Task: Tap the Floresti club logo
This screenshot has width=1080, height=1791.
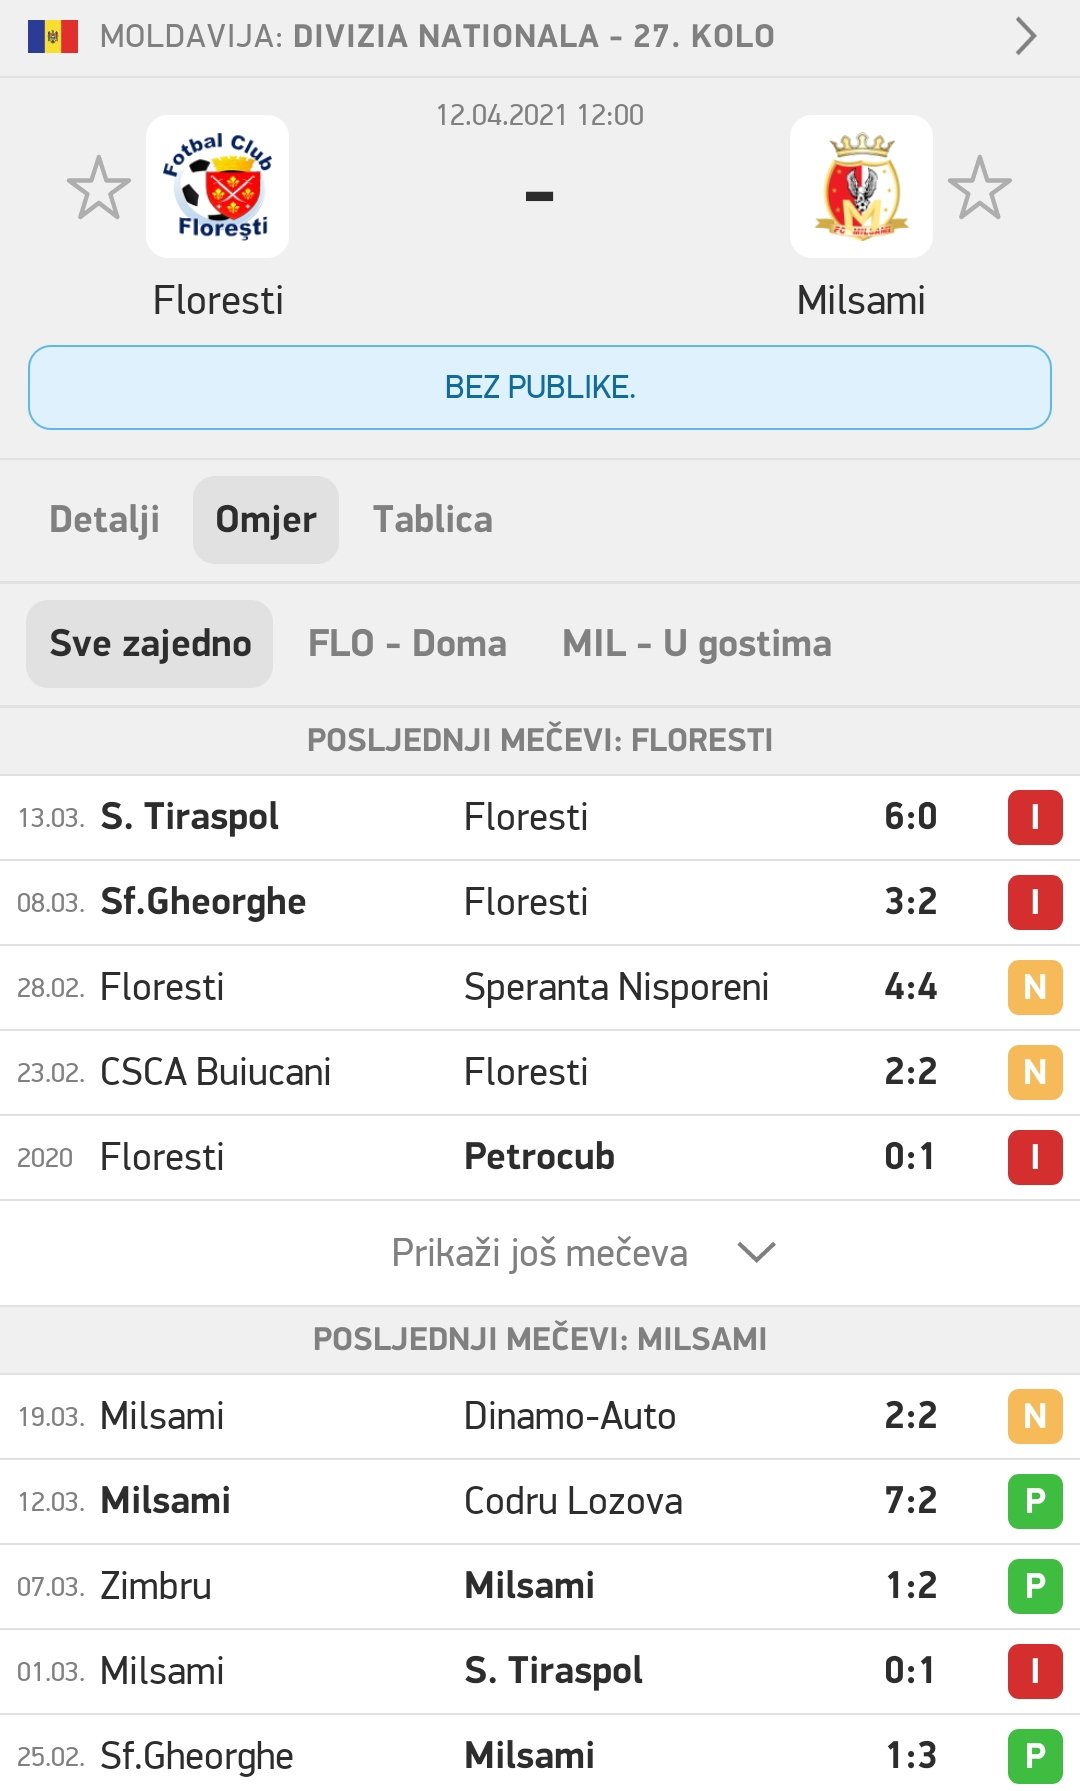Action: click(x=217, y=187)
